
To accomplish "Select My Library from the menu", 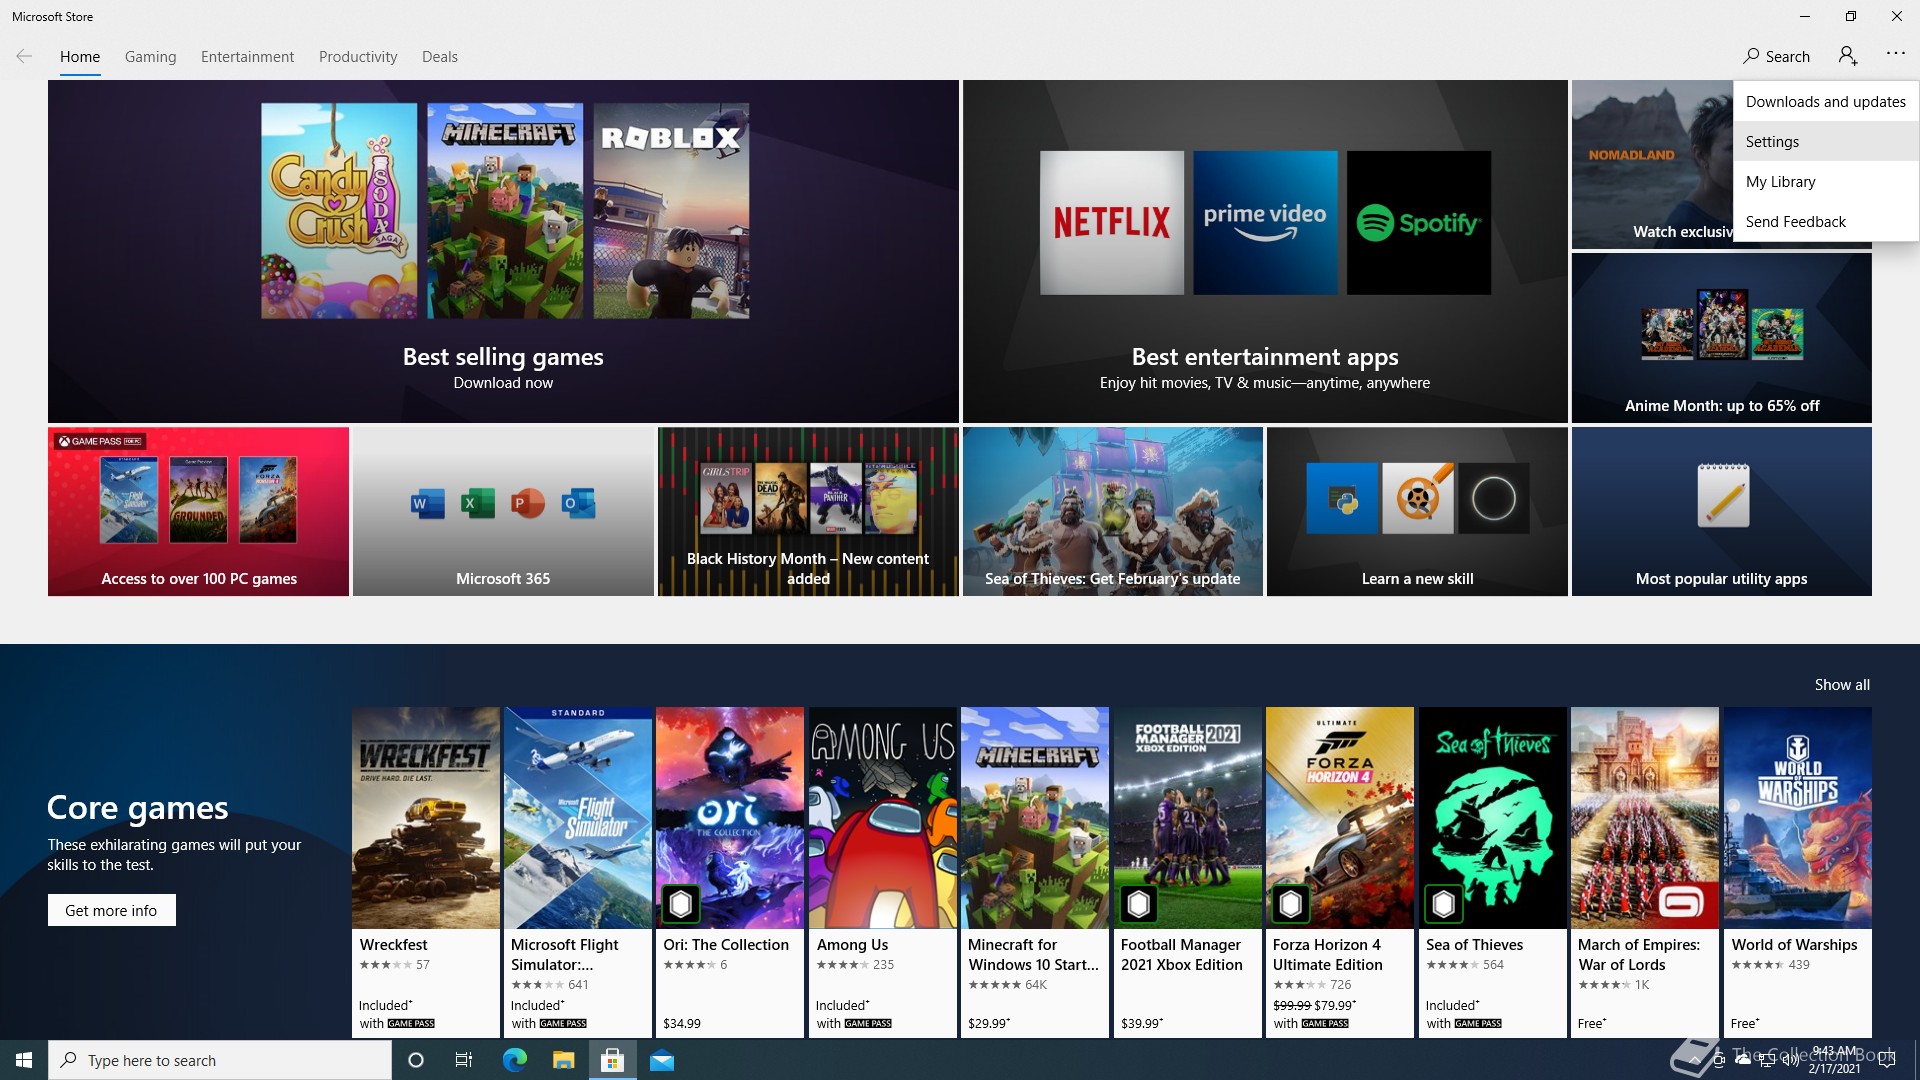I will pyautogui.click(x=1825, y=182).
